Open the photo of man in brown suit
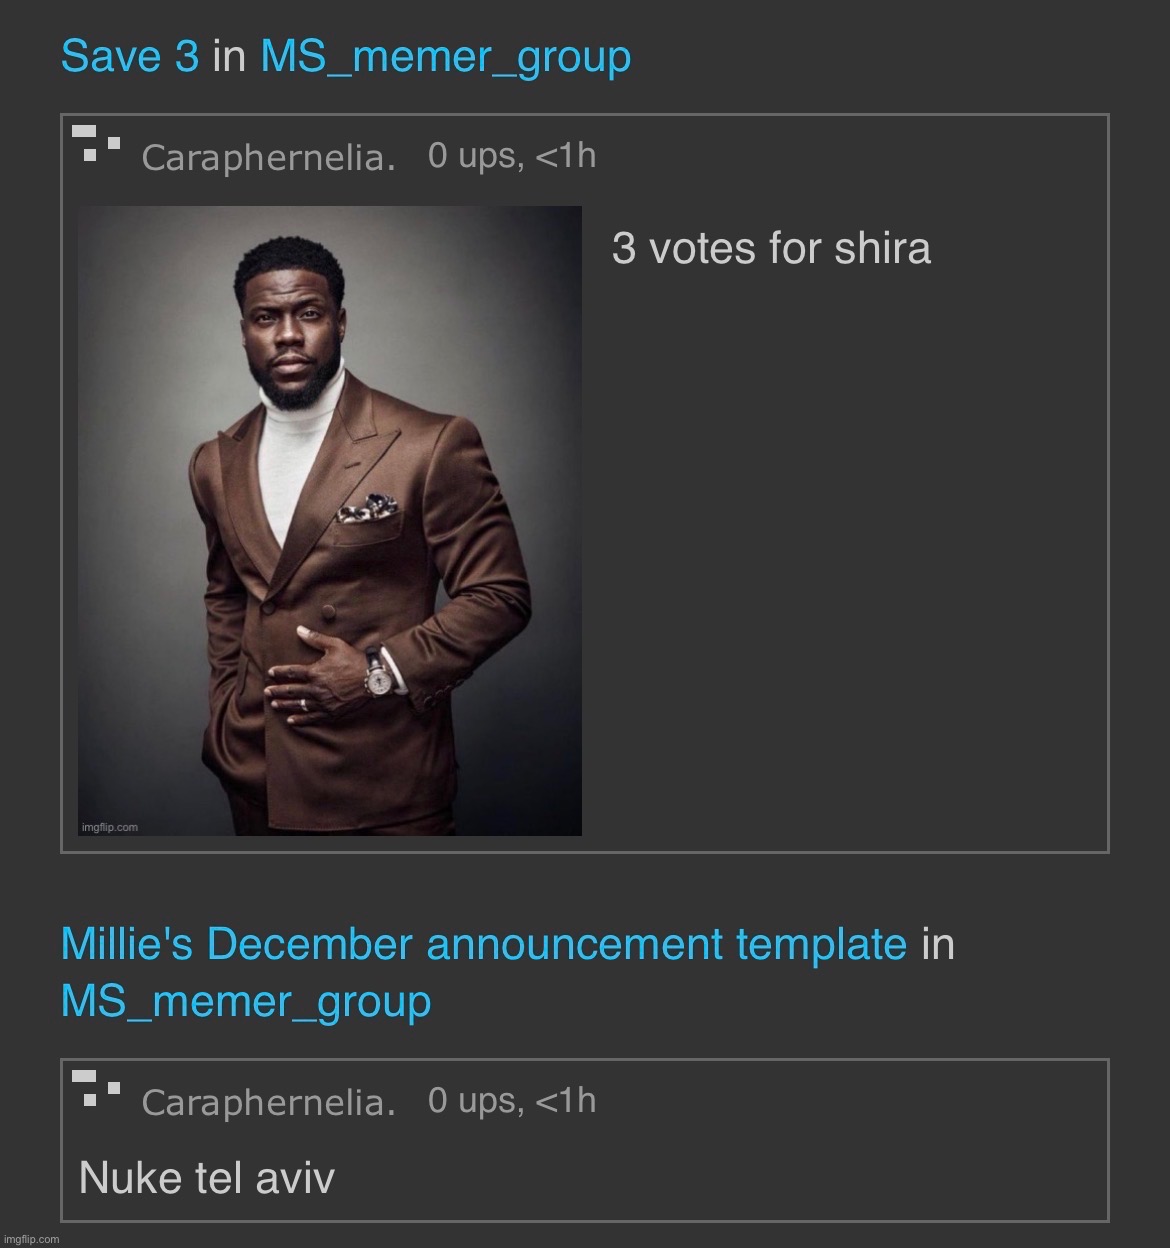Image resolution: width=1170 pixels, height=1248 pixels. pyautogui.click(x=330, y=520)
